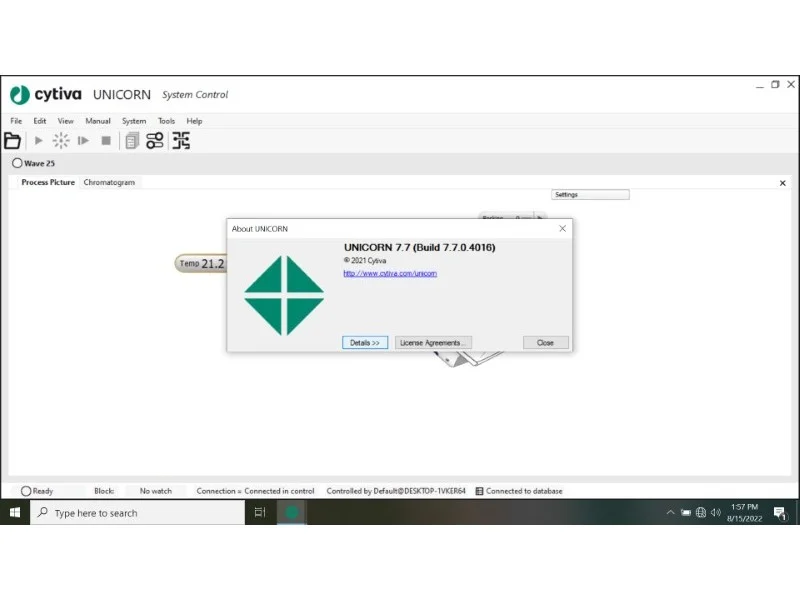This screenshot has width=800, height=600.
Task: Open the Windows notification center icon
Action: point(780,513)
